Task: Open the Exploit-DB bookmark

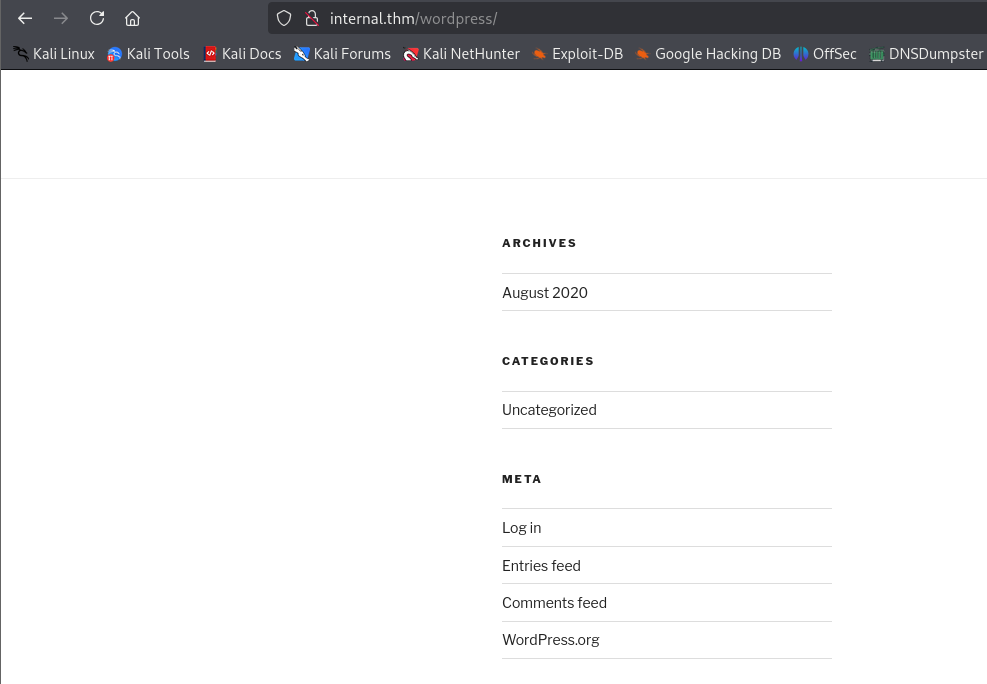Action: point(577,54)
